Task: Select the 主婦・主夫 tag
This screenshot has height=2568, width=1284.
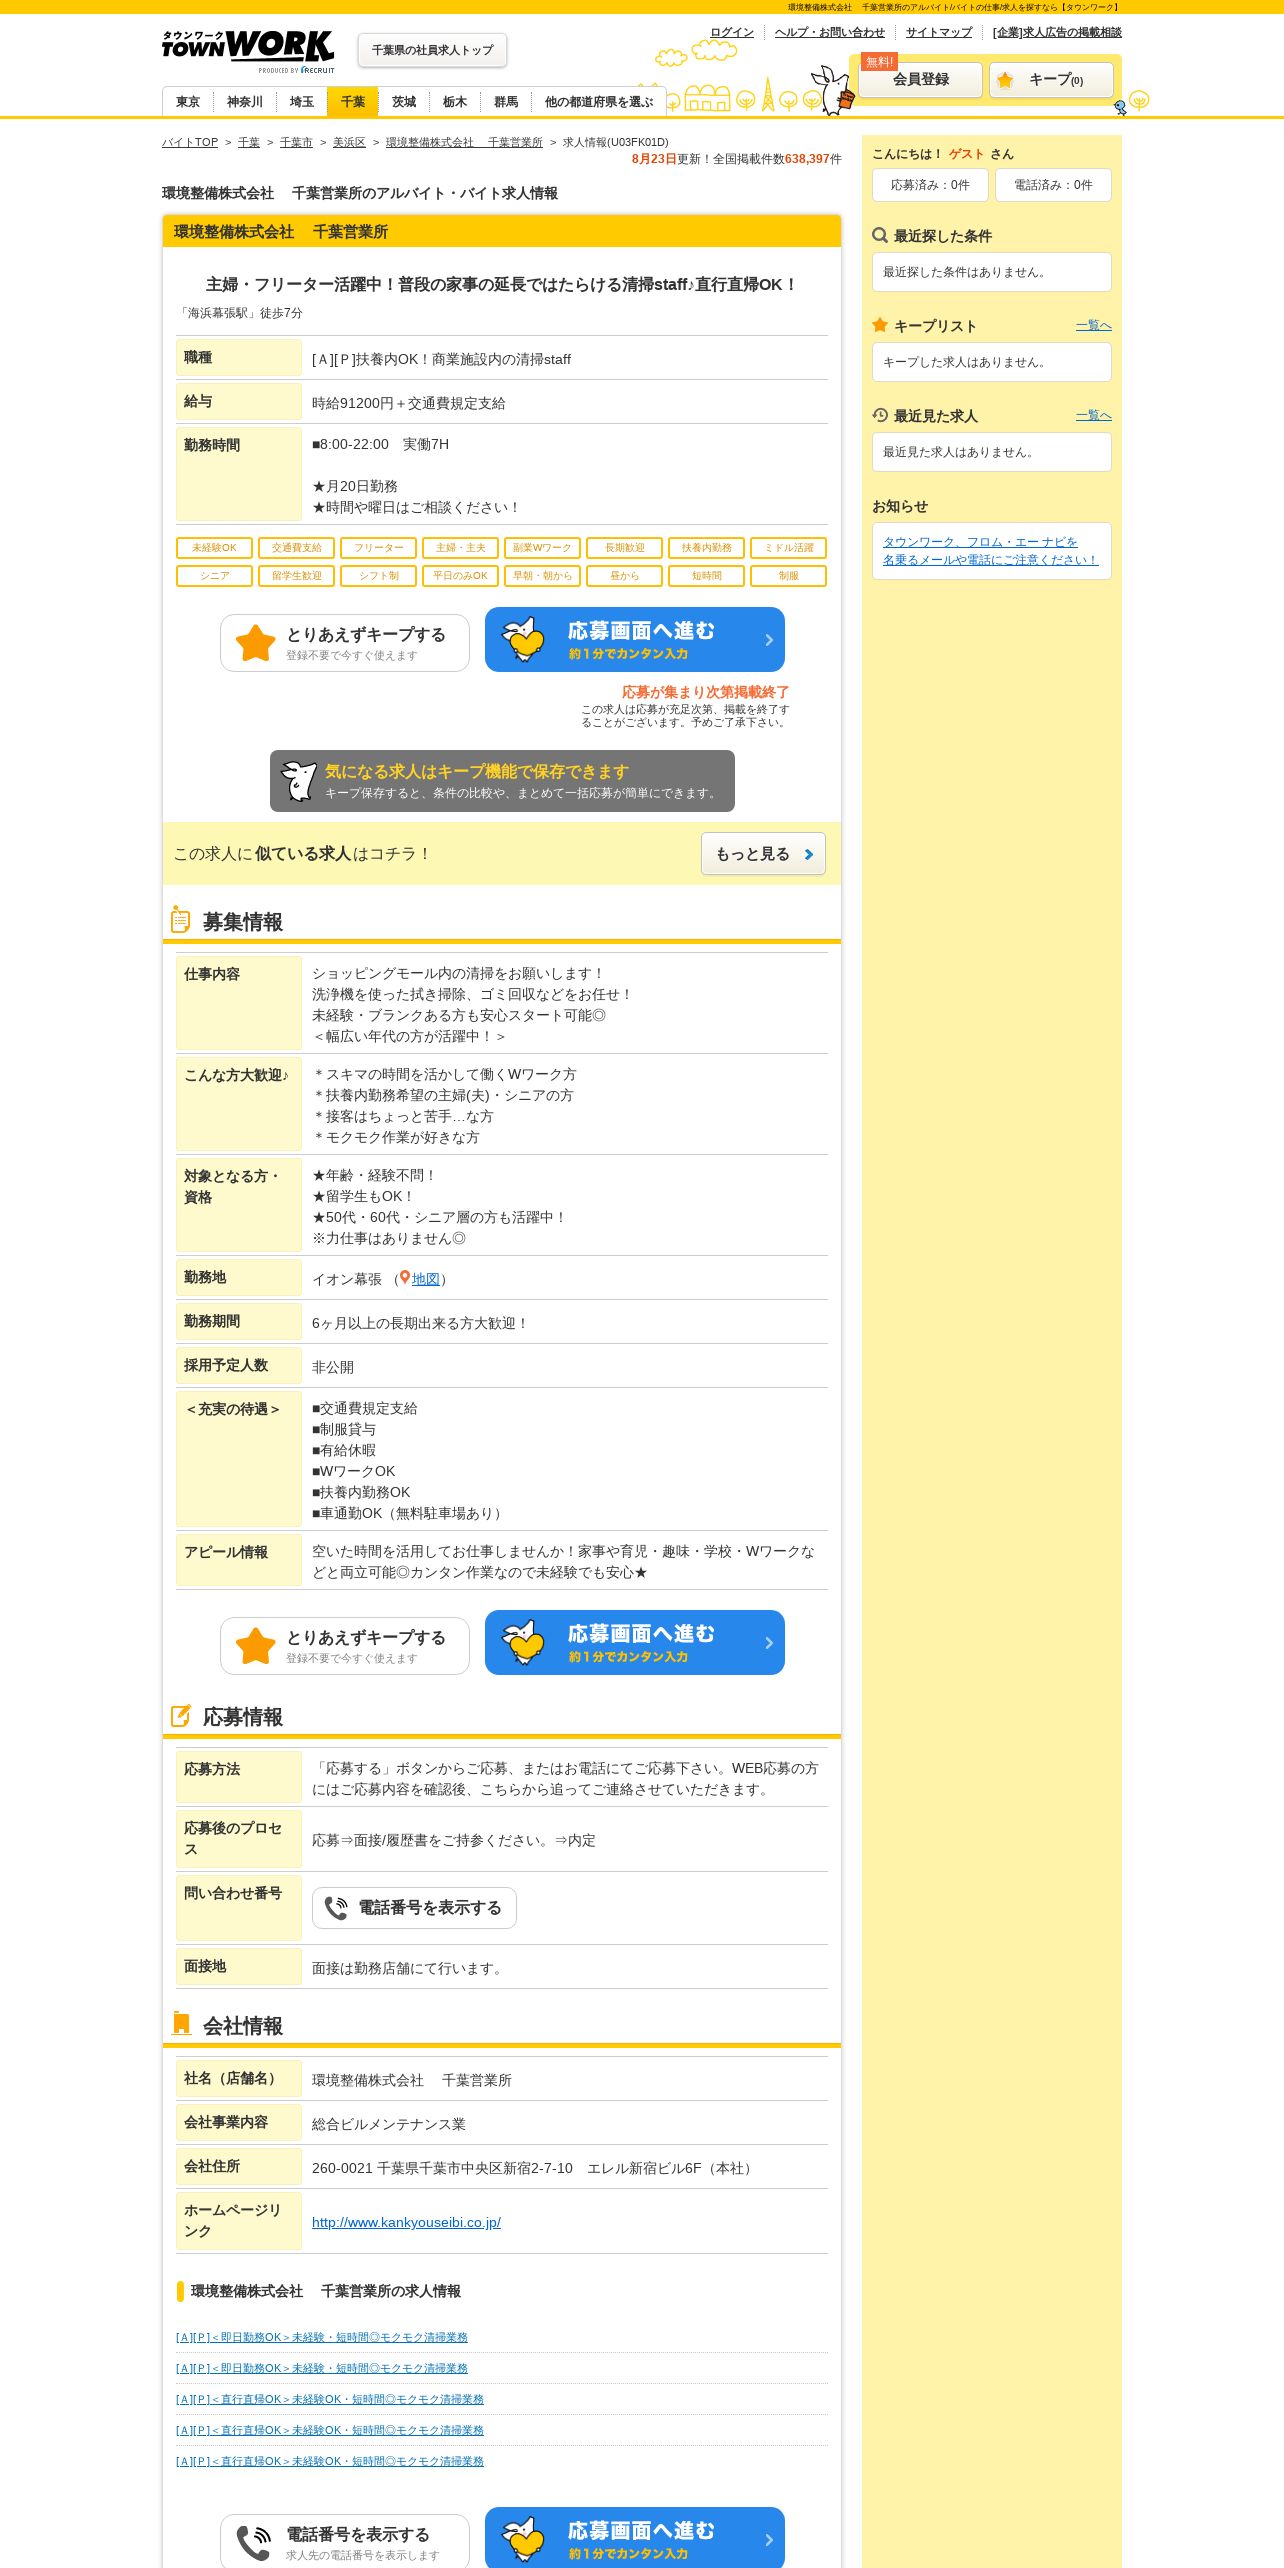Action: pyautogui.click(x=460, y=548)
